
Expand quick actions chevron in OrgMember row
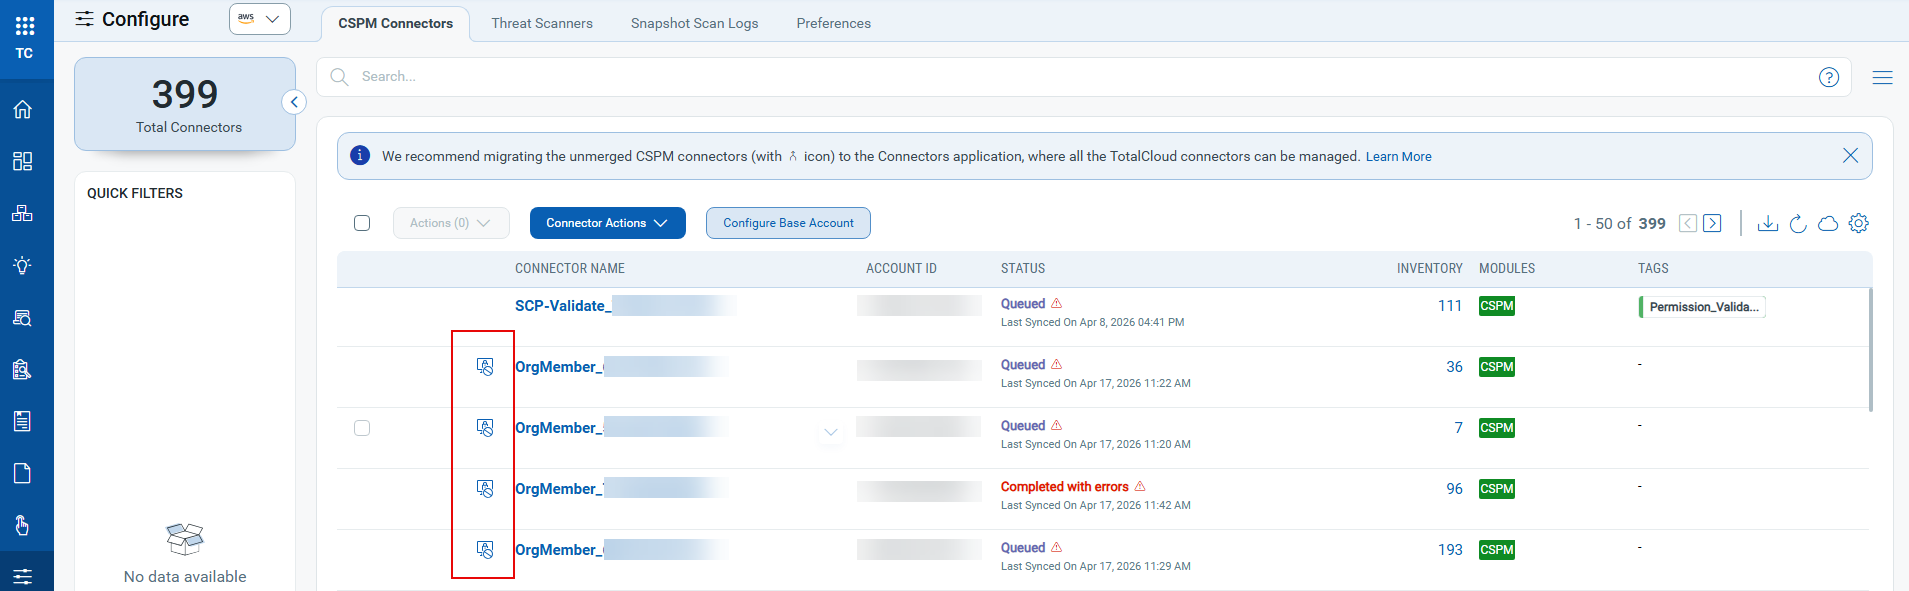coord(830,433)
